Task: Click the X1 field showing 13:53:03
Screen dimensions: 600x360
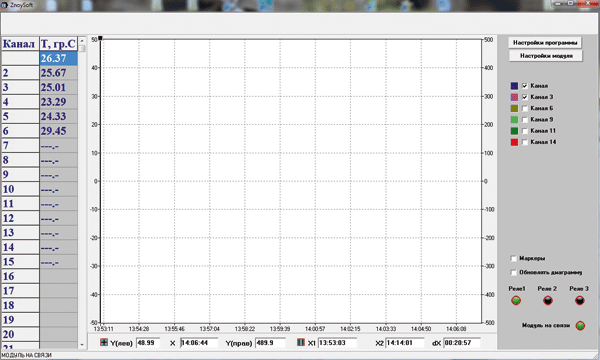Action: click(x=337, y=343)
